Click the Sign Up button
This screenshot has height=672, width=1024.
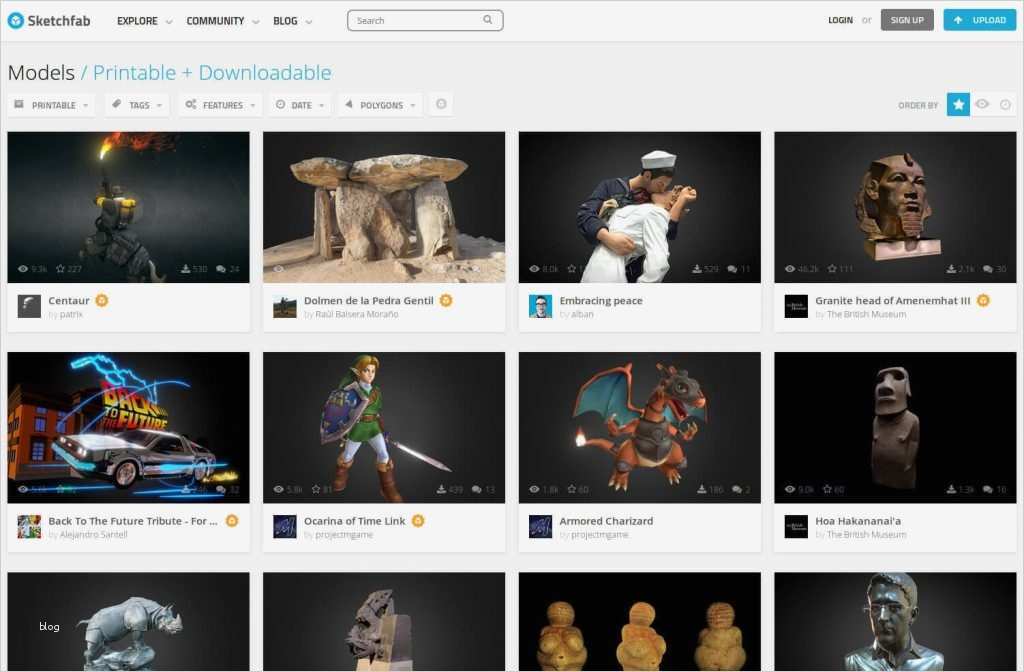[907, 20]
